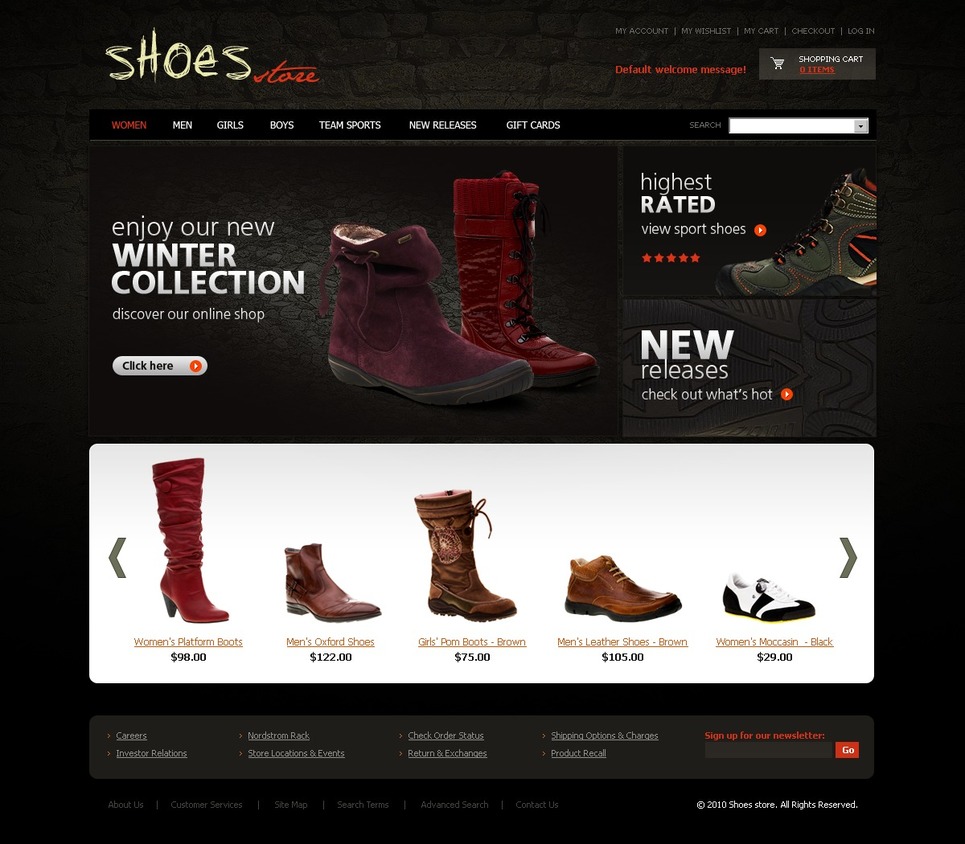Open the 0 items cart link
The width and height of the screenshot is (965, 844).
[x=817, y=70]
